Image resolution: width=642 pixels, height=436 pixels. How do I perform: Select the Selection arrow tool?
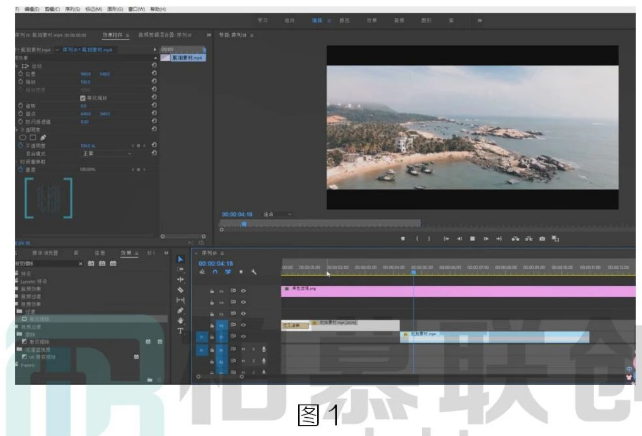[x=180, y=259]
